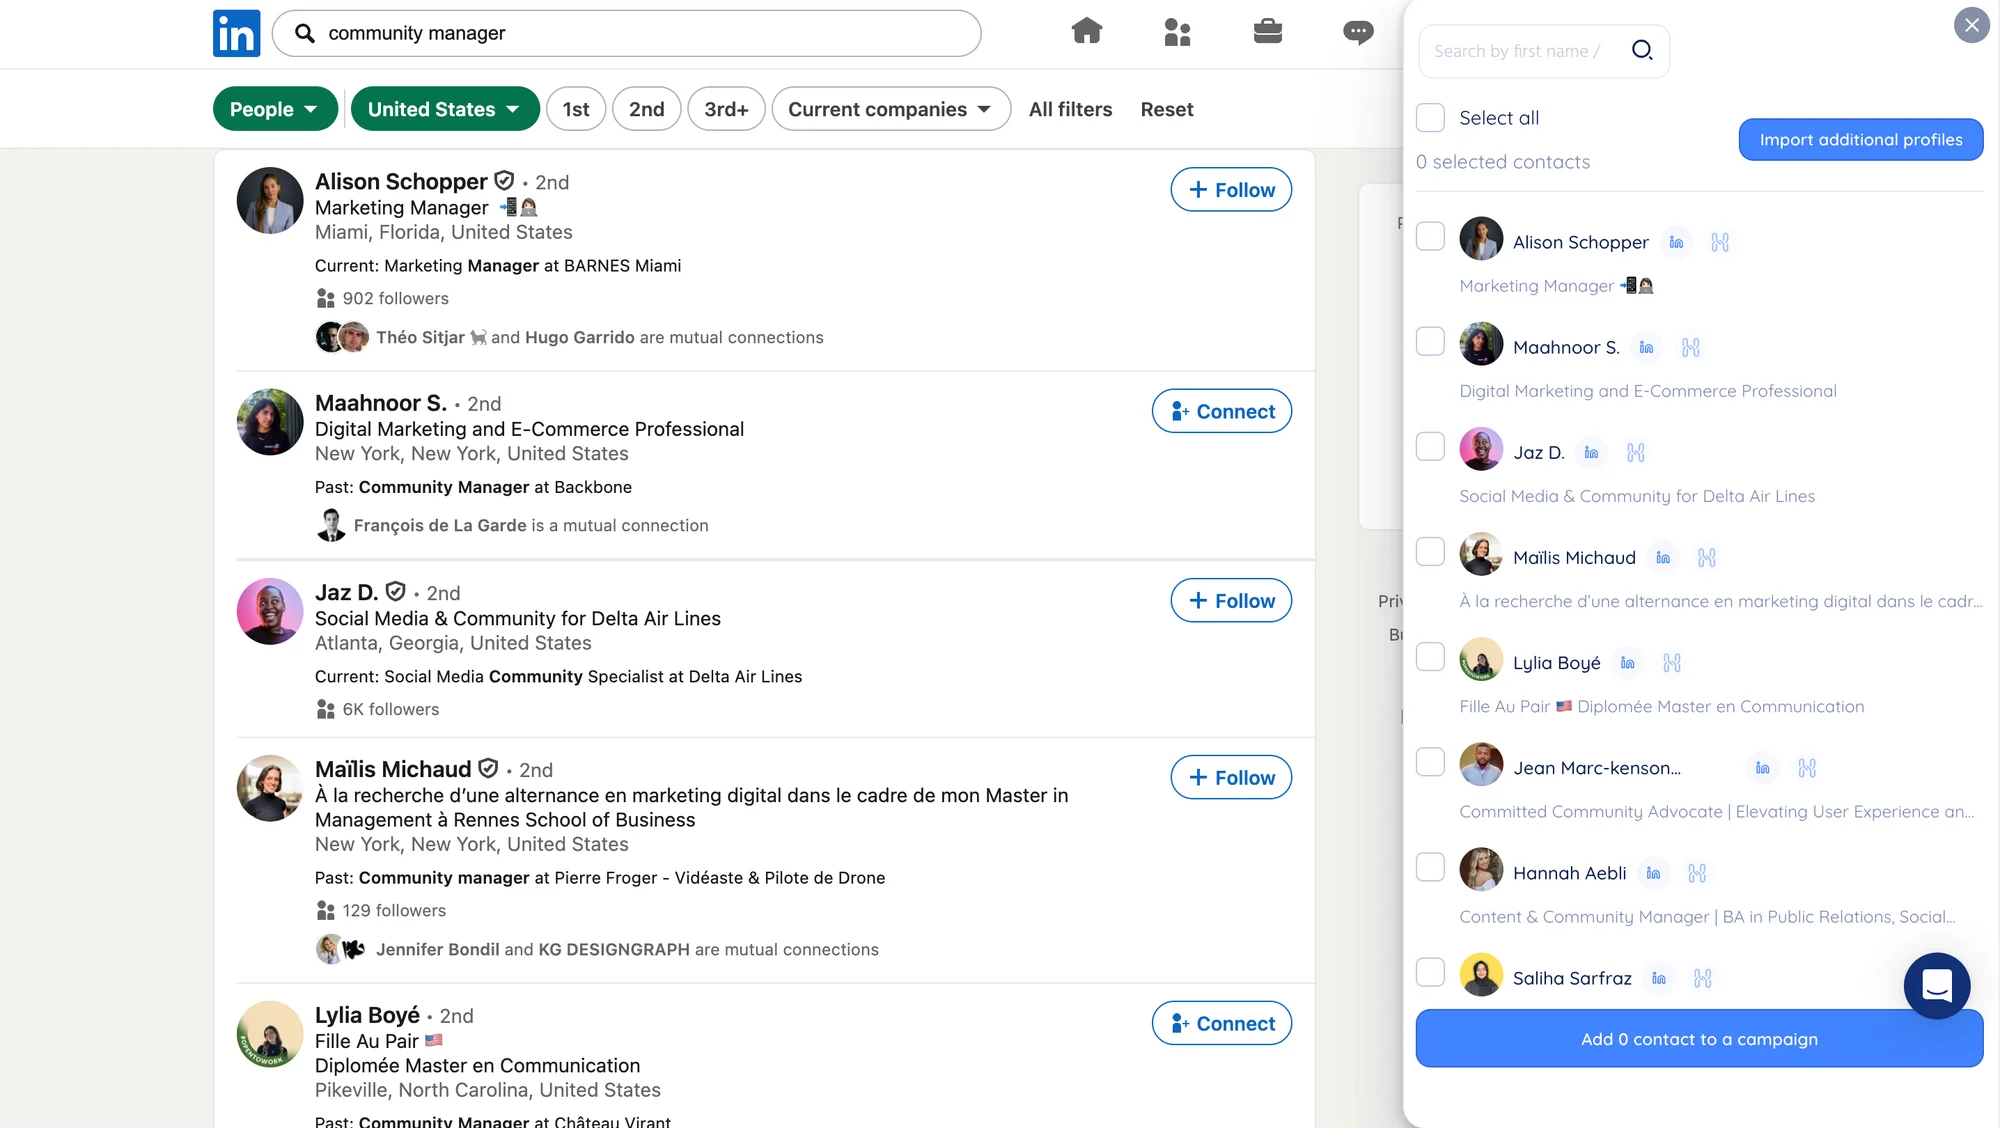
Task: Open Lylia Boyé's name link in results
Action: pyautogui.click(x=367, y=1015)
